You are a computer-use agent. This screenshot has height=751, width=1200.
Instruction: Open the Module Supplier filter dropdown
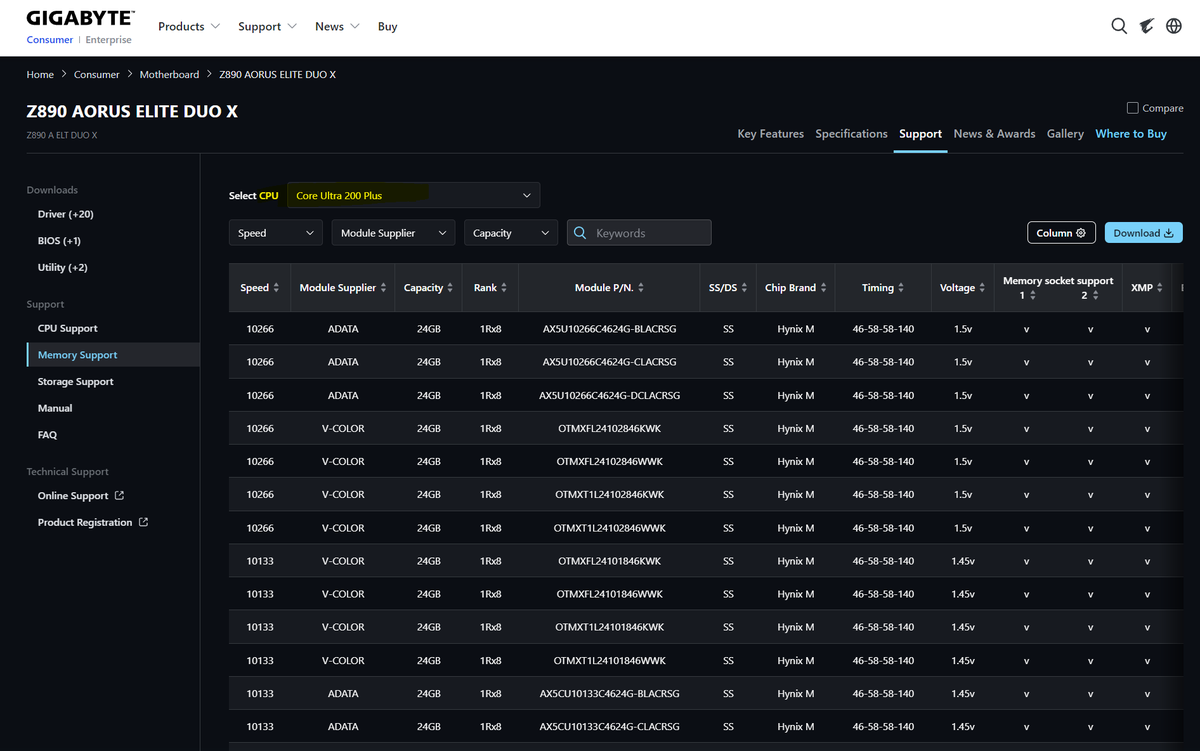click(393, 233)
